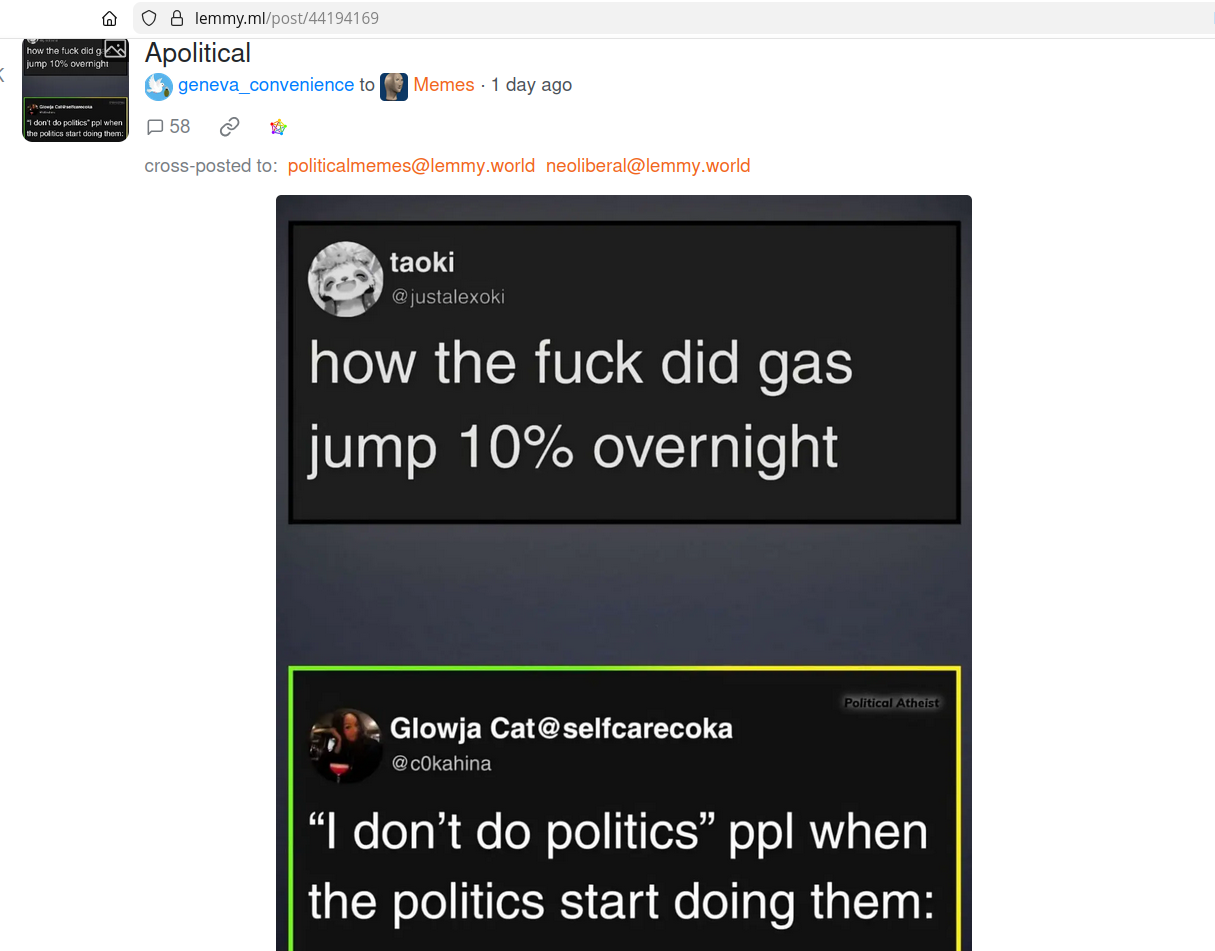Click the large gas price meme image
Screen dimensions: 1215x951
[624, 573]
